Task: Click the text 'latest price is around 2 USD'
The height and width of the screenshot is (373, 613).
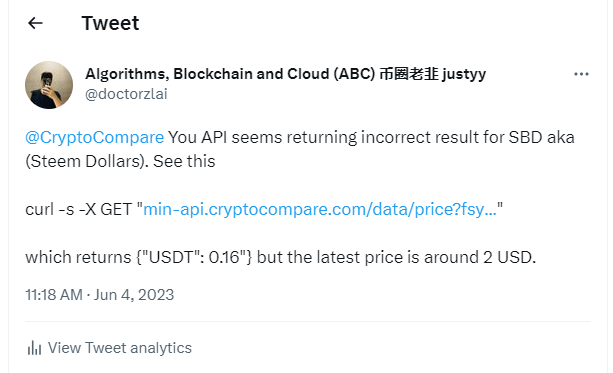Action: click(x=425, y=257)
